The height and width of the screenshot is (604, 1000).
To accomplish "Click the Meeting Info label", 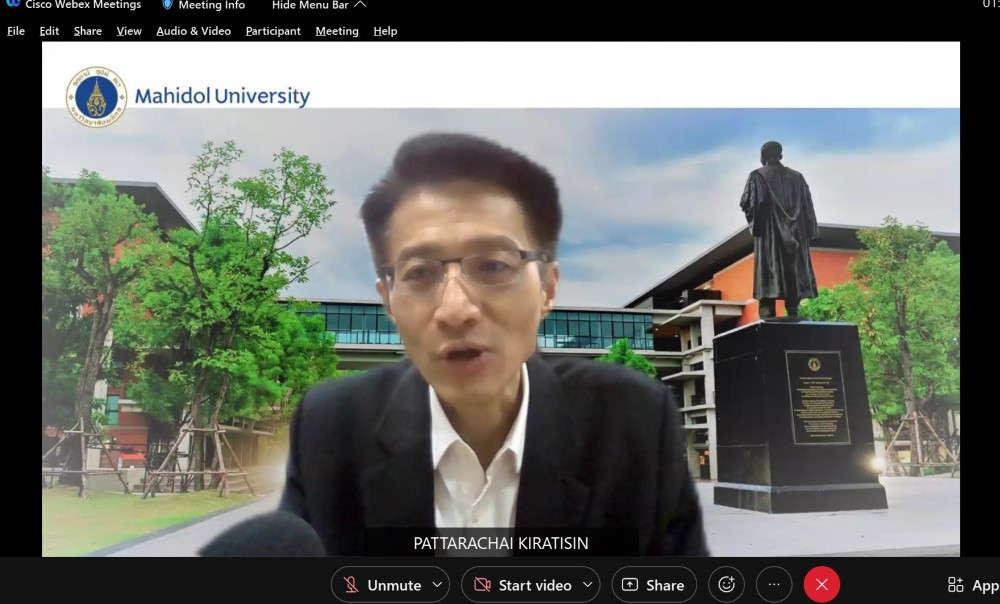I will [x=212, y=5].
